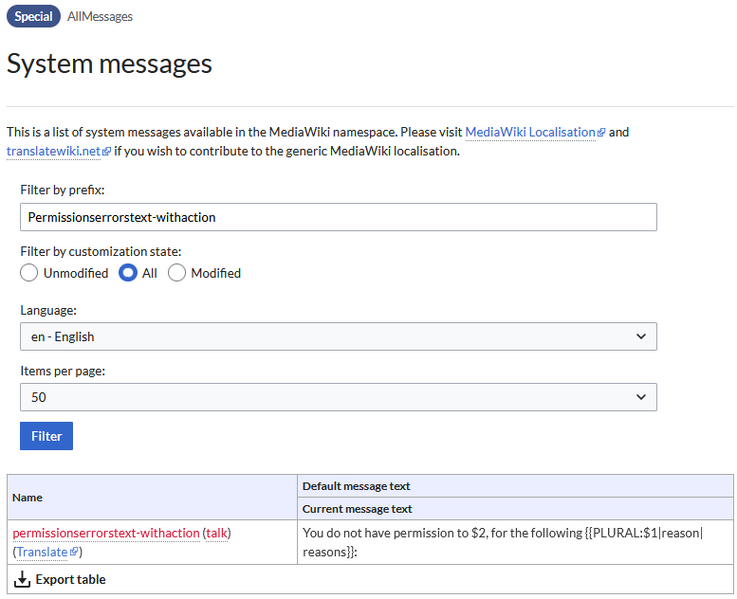The width and height of the screenshot is (737, 599).
Task: Open the permissionserrorstext-withaction message link
Action: (x=106, y=533)
